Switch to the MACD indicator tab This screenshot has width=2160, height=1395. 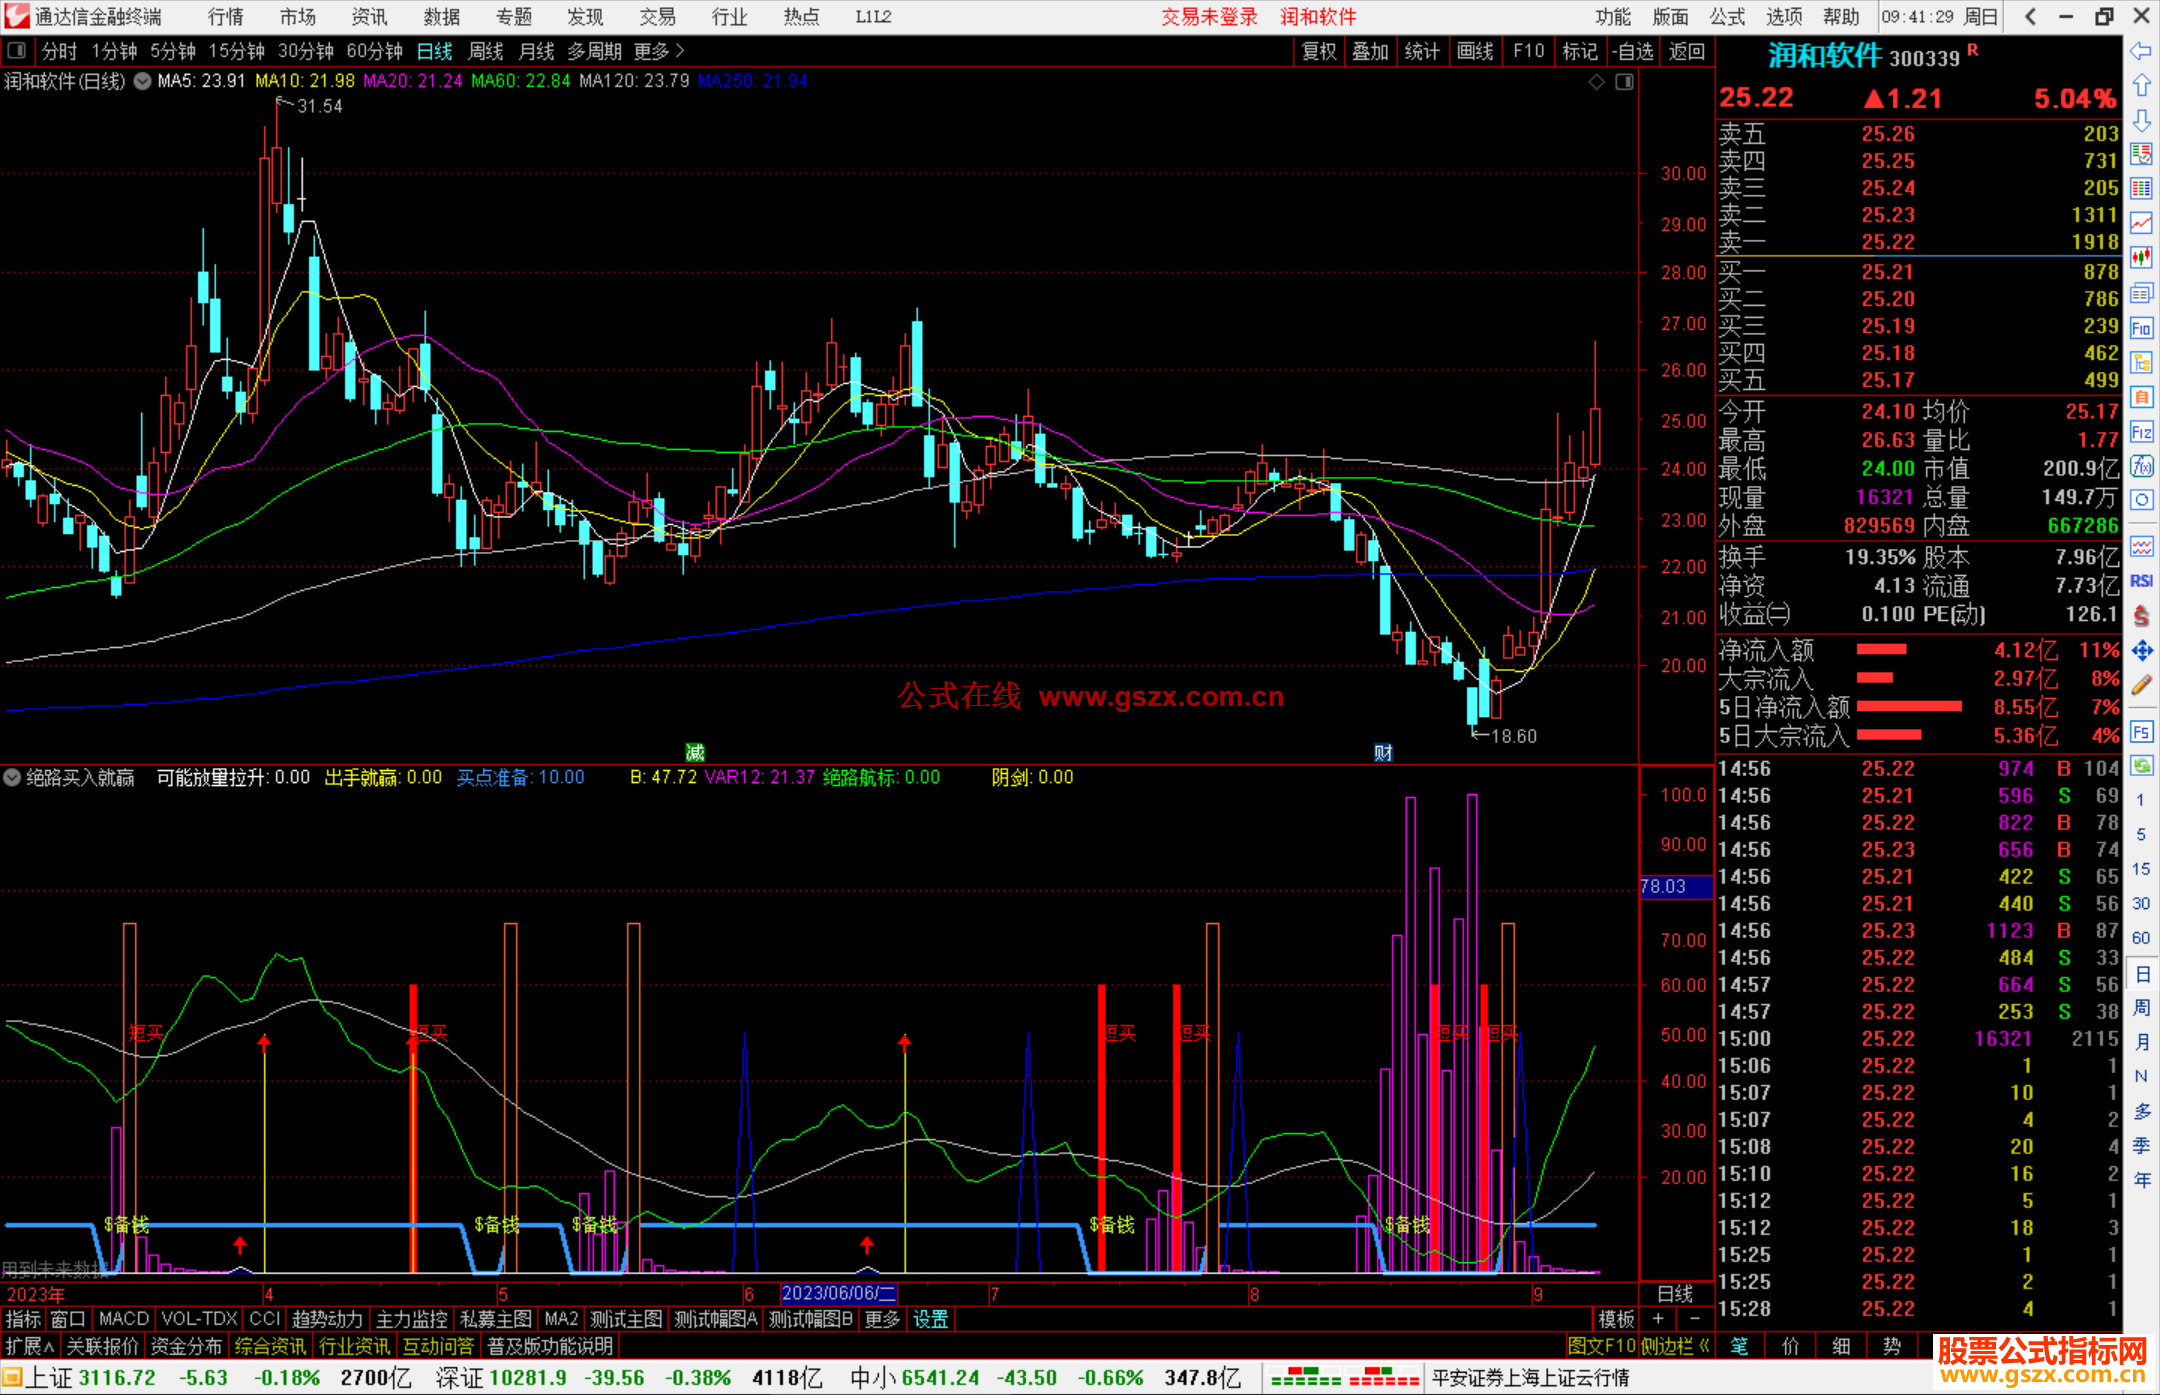click(124, 1319)
